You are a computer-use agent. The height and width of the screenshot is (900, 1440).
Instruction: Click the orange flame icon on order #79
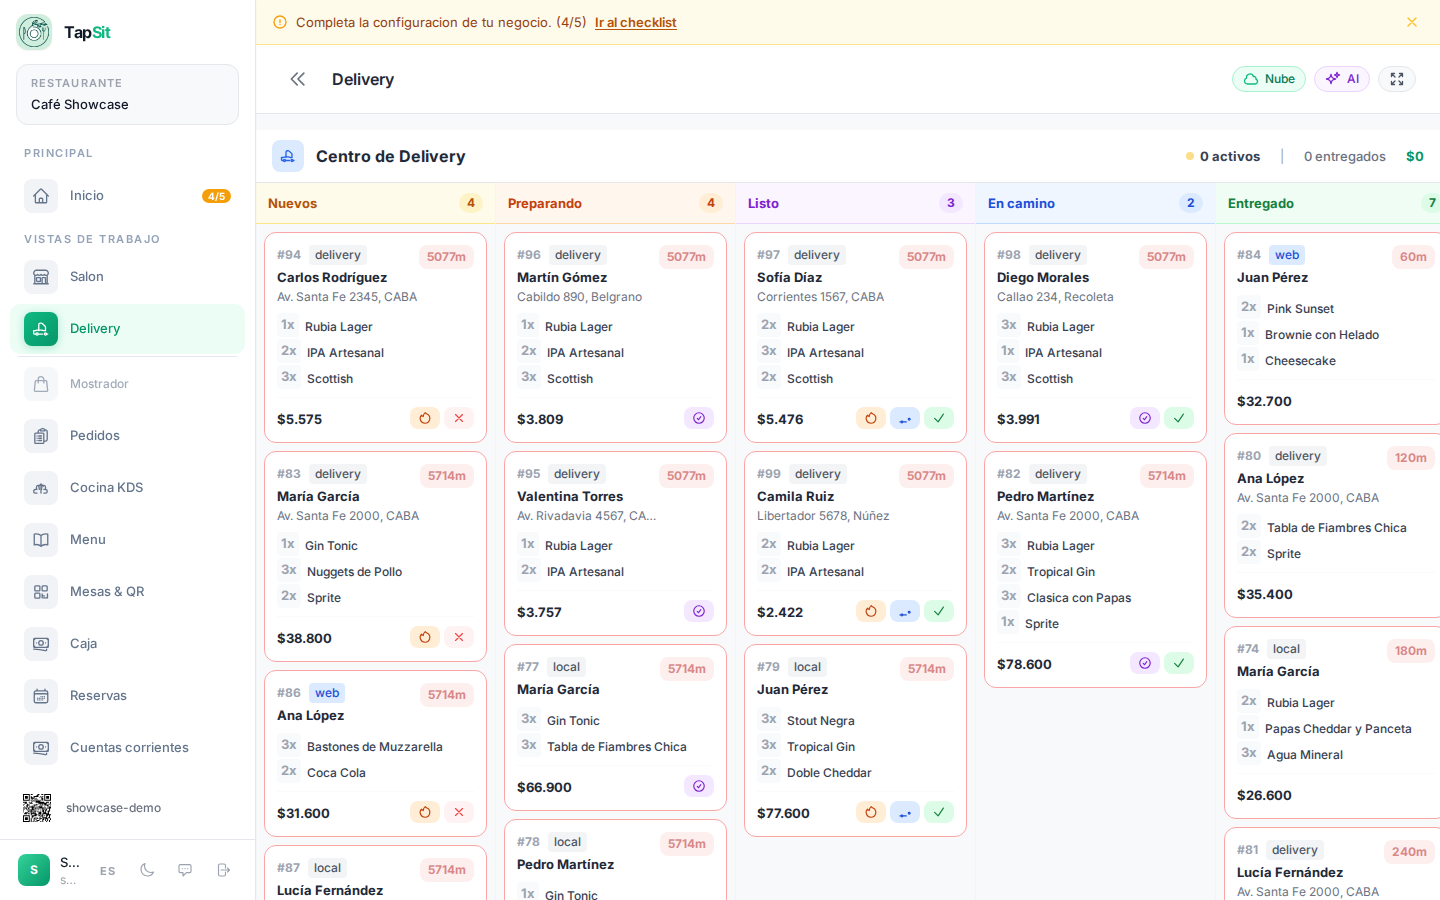871,812
